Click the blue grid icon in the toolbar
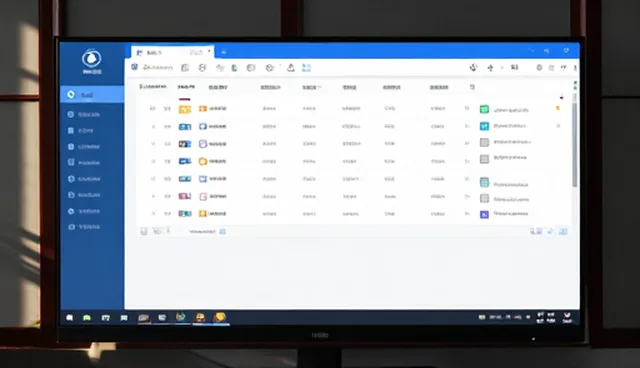 306,68
